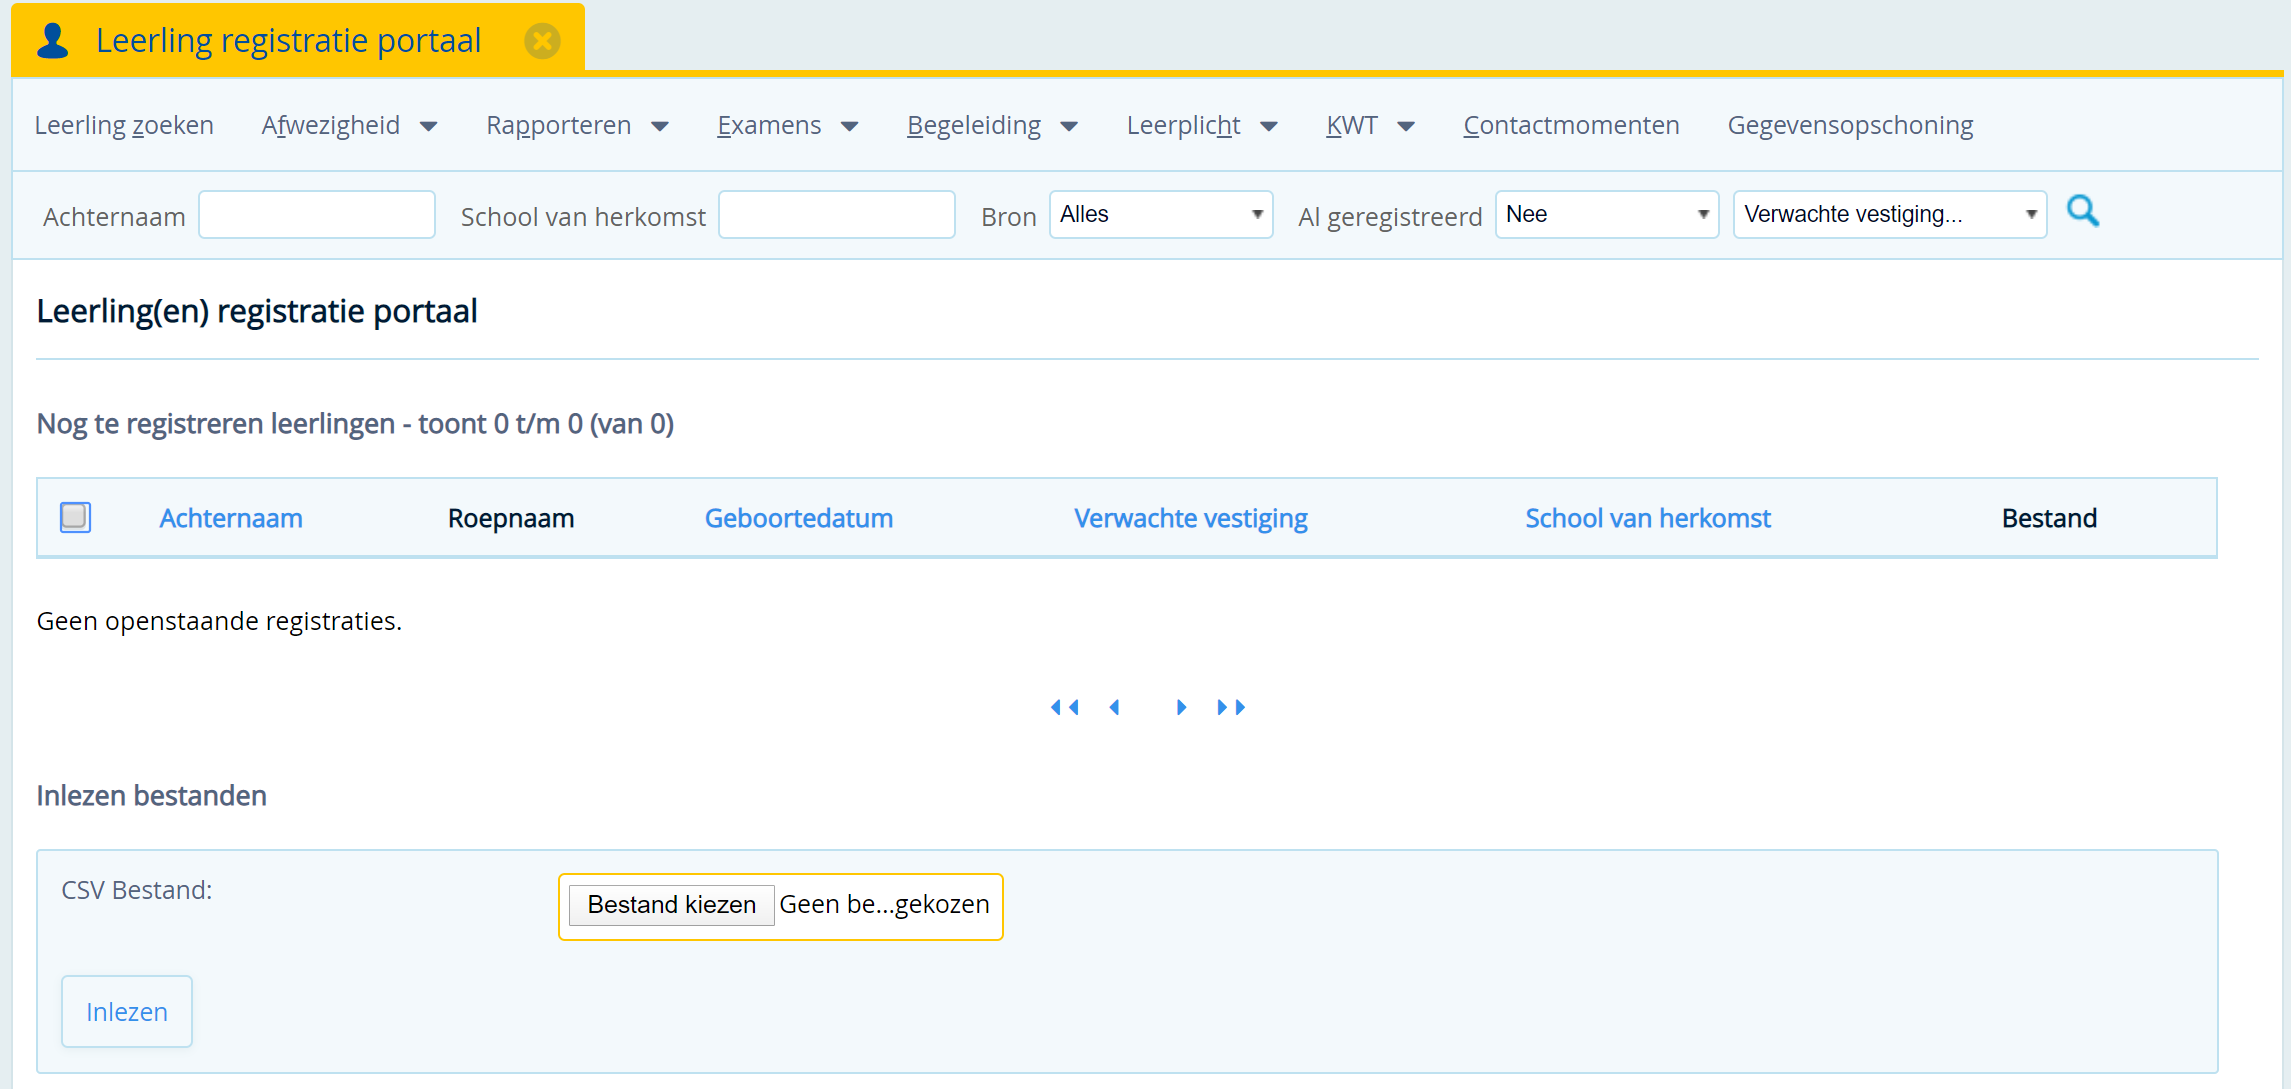The image size is (2291, 1089).
Task: Click the student profile icon in tab
Action: [53, 41]
